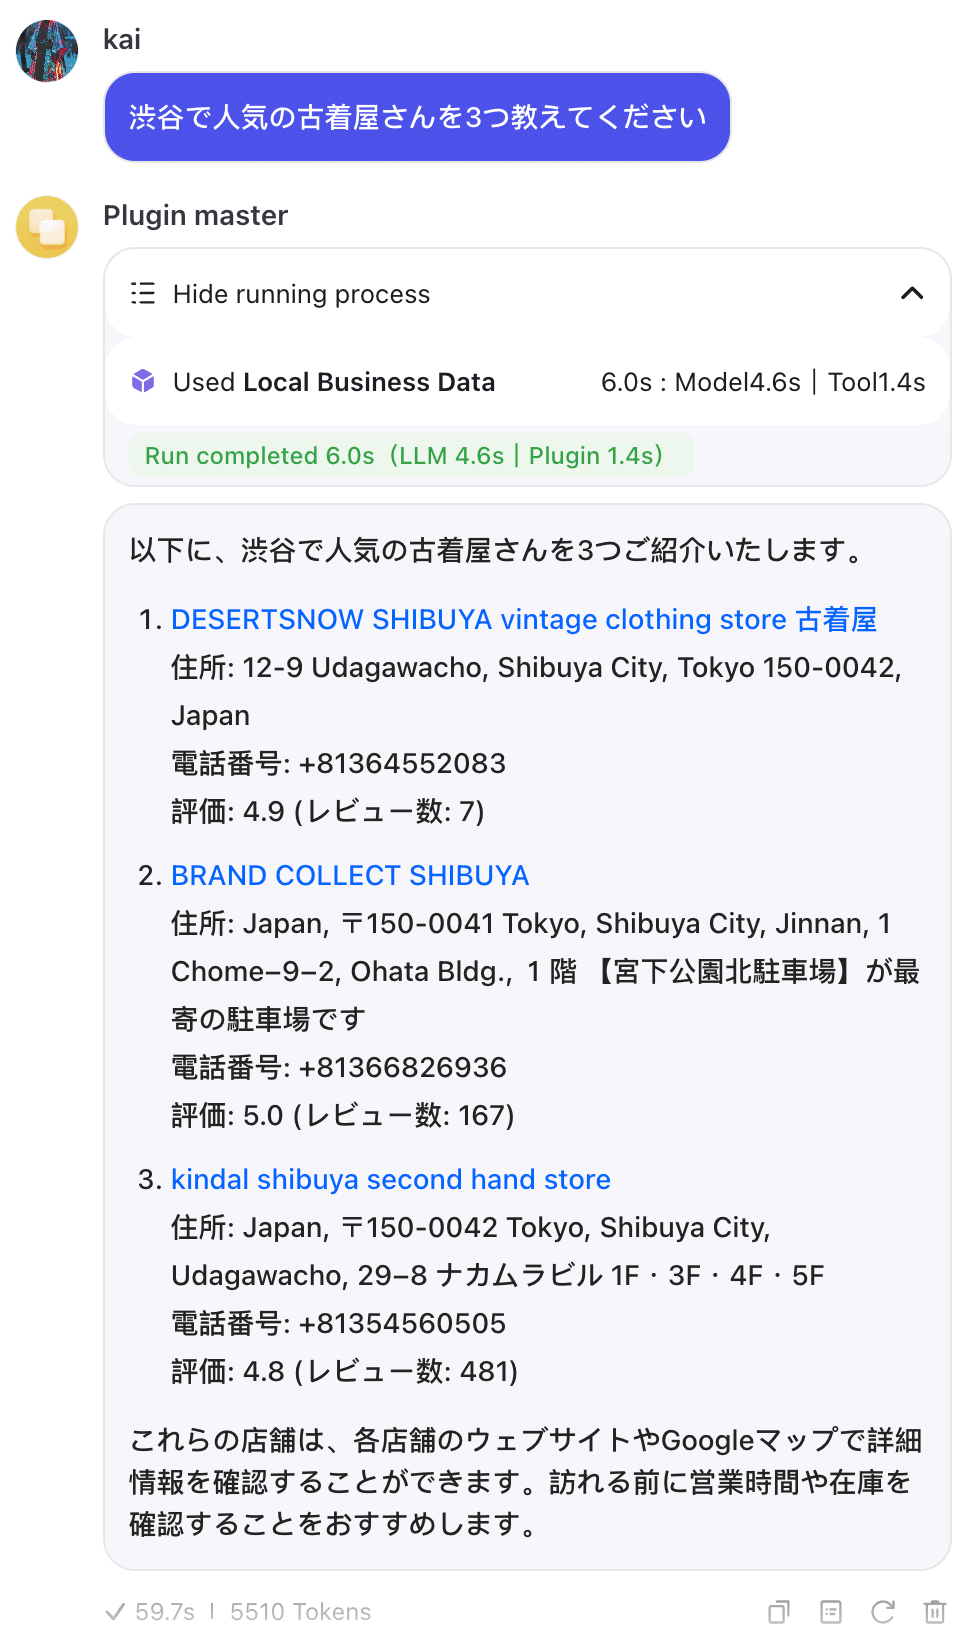Collapse the running process chevron
This screenshot has width=970, height=1642.
click(x=911, y=293)
